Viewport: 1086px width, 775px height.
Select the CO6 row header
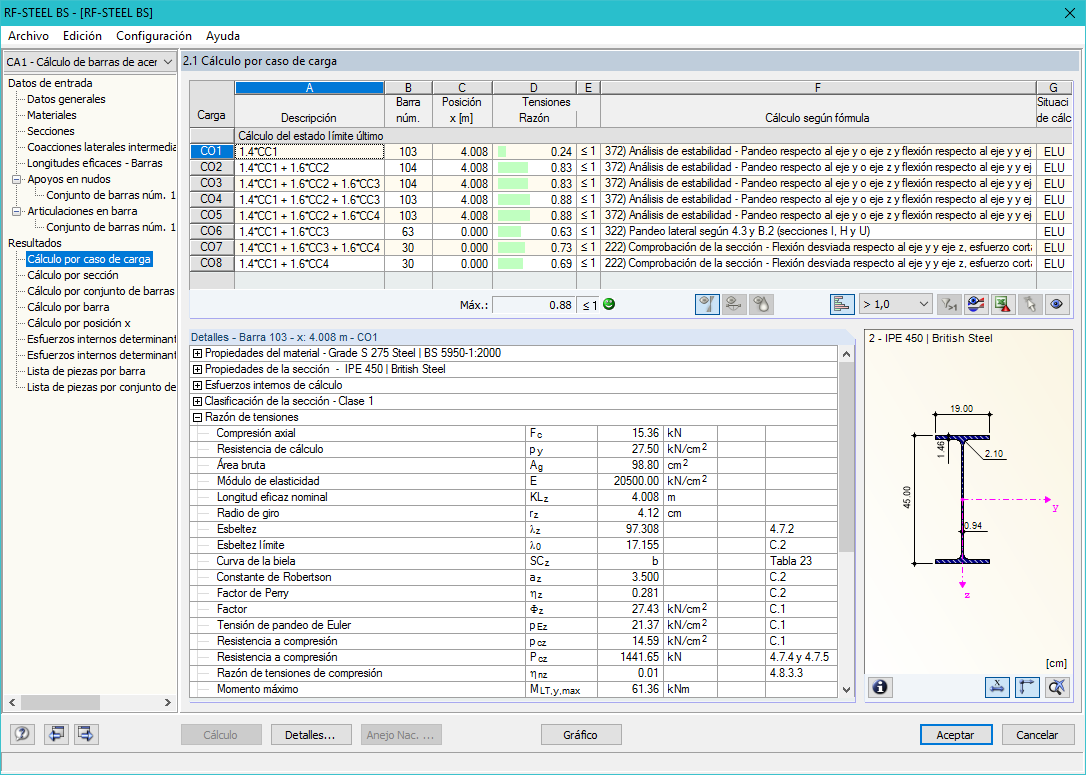click(212, 231)
